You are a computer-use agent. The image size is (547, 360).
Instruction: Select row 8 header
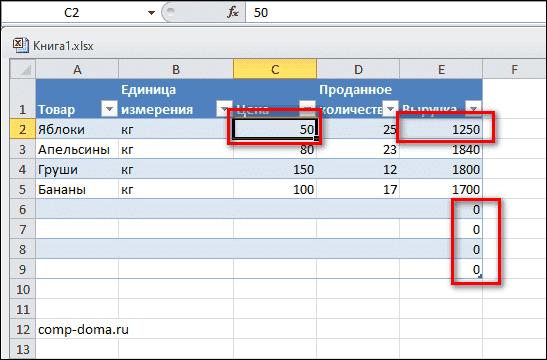23,249
